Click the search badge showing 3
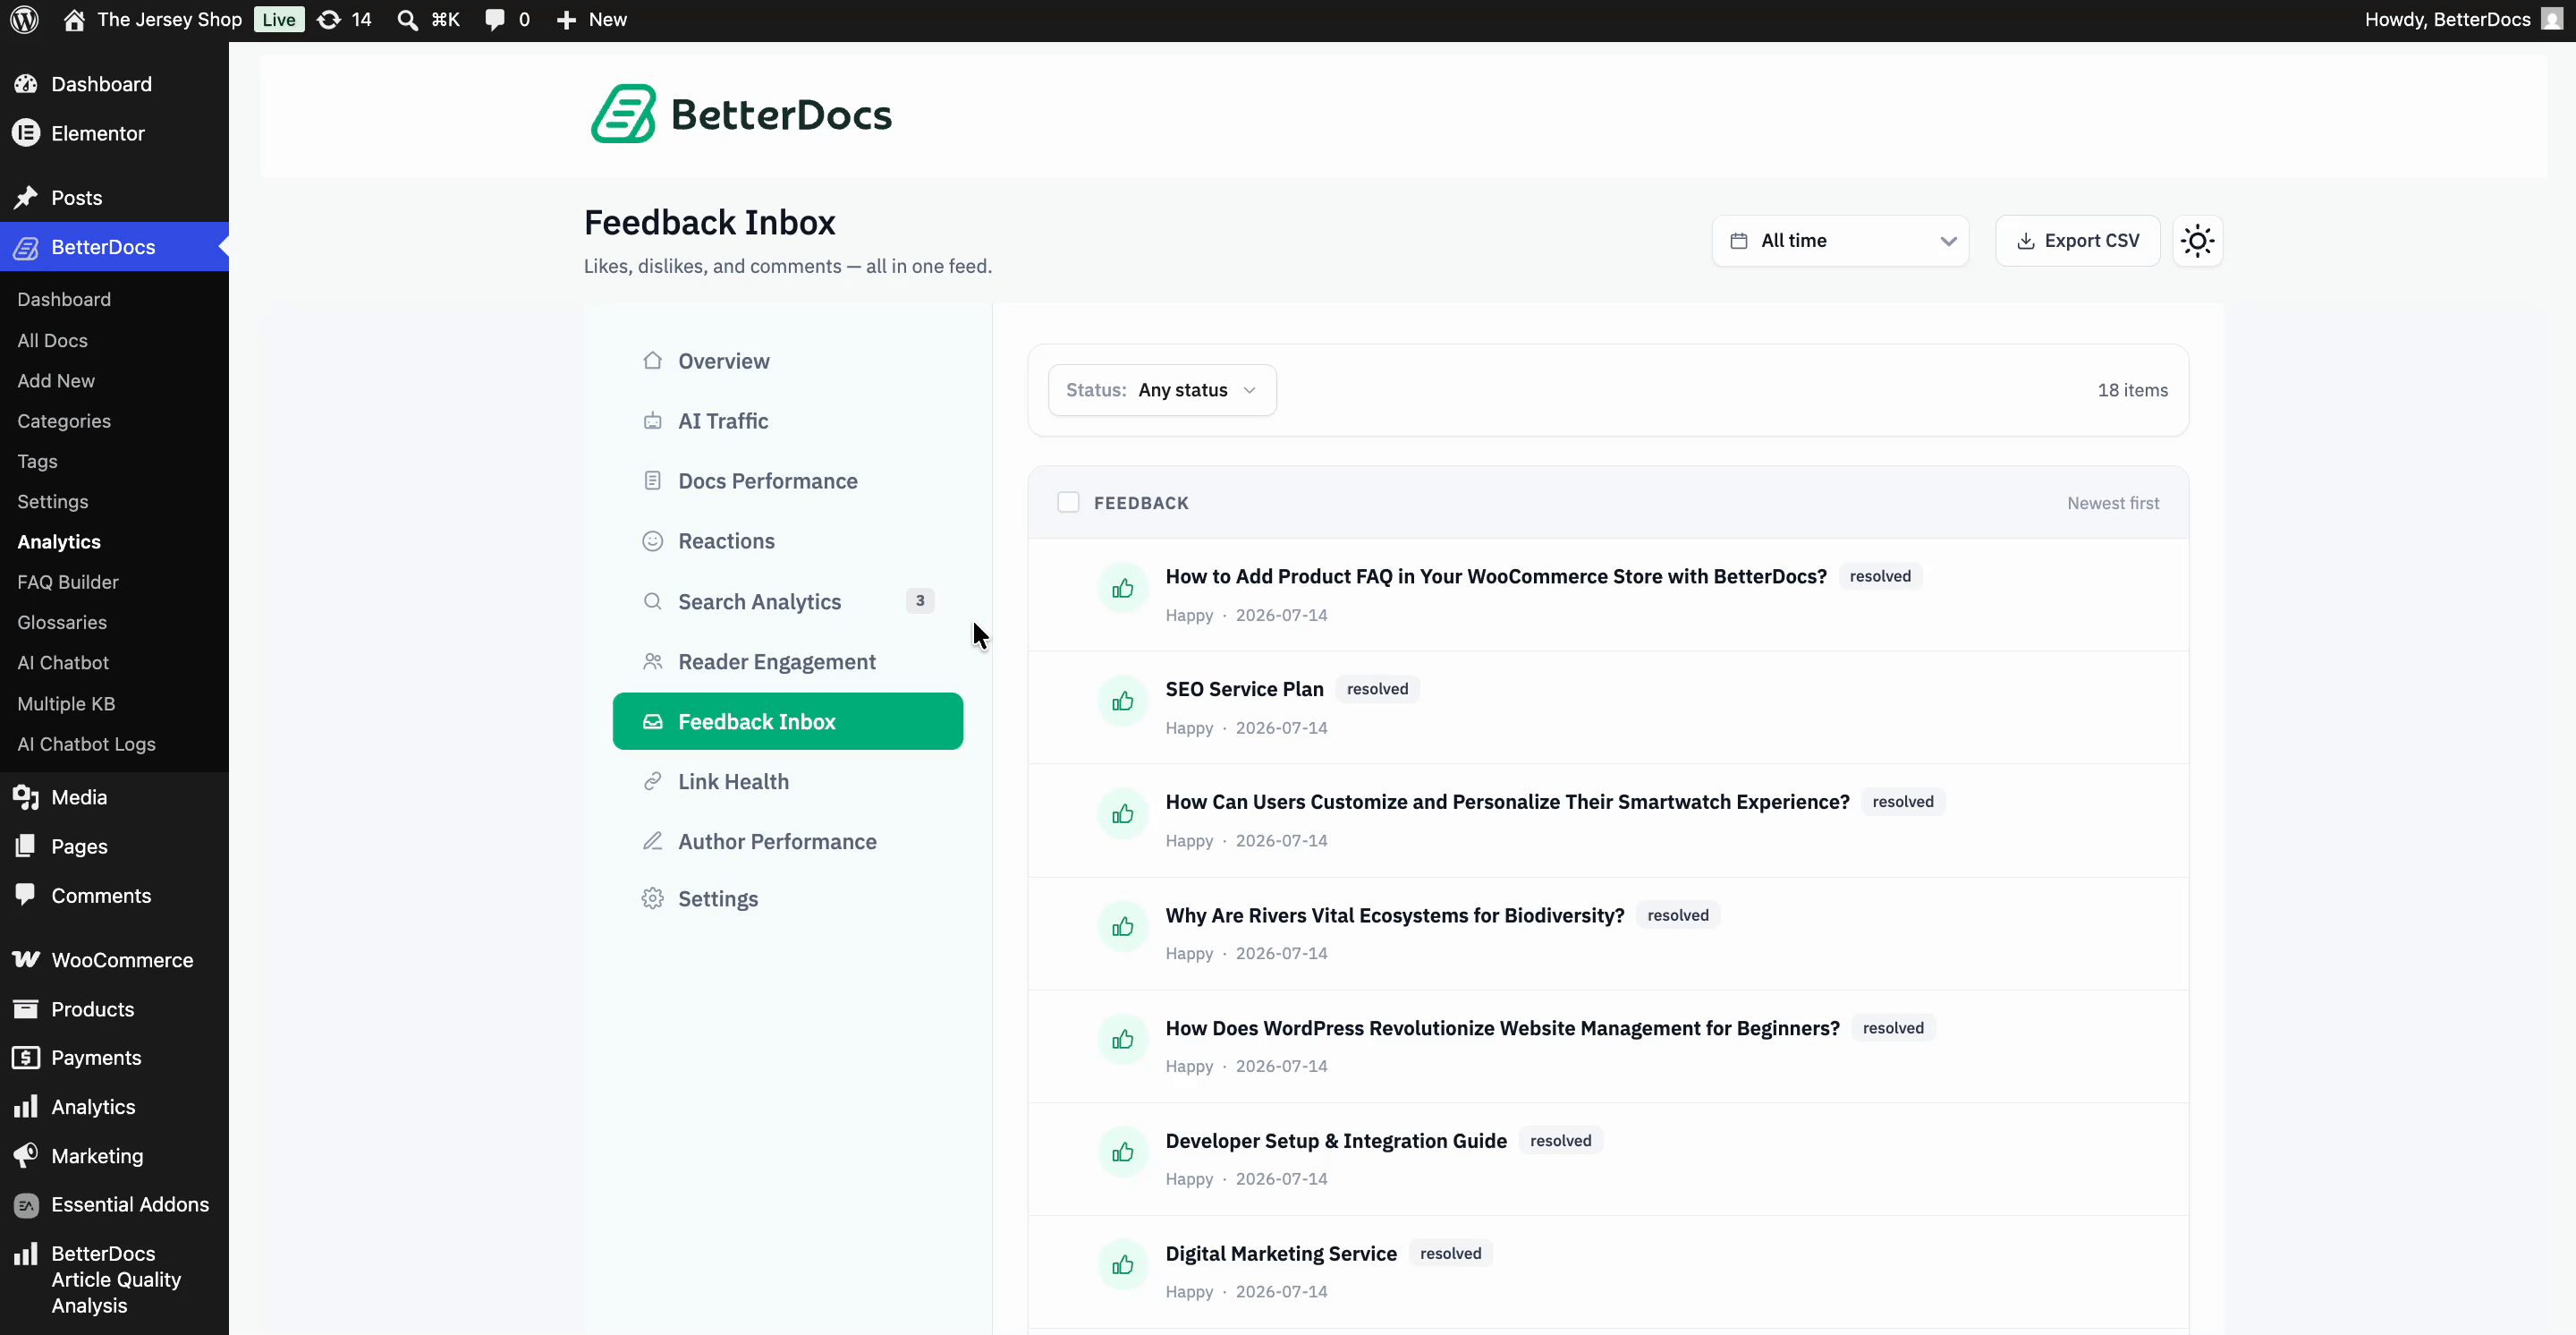Screen dimensions: 2576x1335 [920, 601]
